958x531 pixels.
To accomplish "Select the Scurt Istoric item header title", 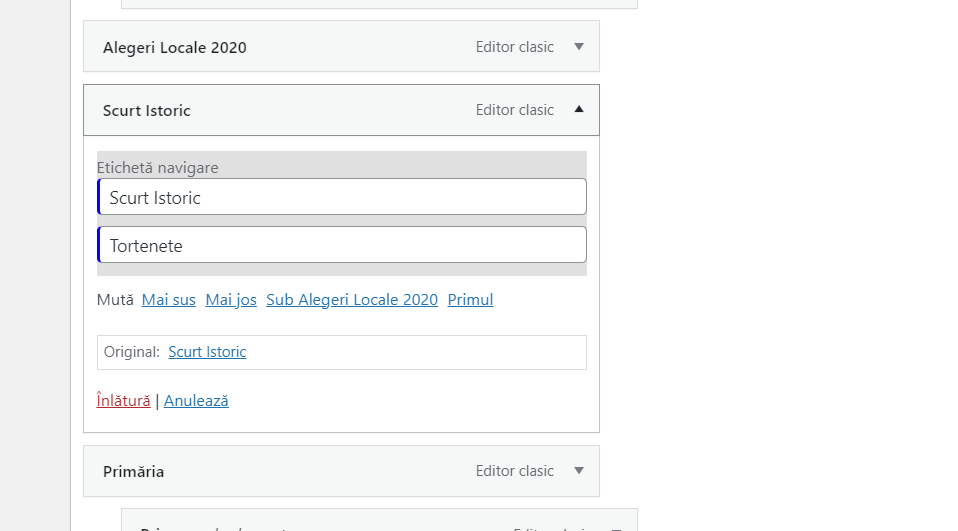I will click(147, 111).
